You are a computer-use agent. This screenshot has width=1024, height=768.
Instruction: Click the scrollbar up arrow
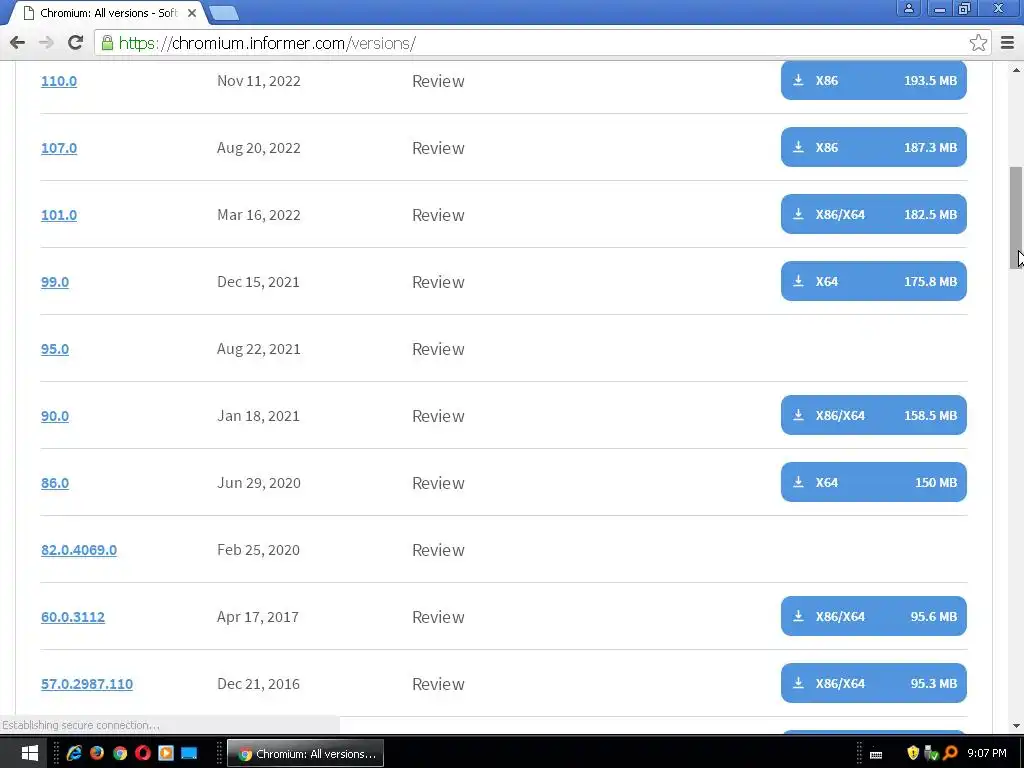(x=1016, y=69)
